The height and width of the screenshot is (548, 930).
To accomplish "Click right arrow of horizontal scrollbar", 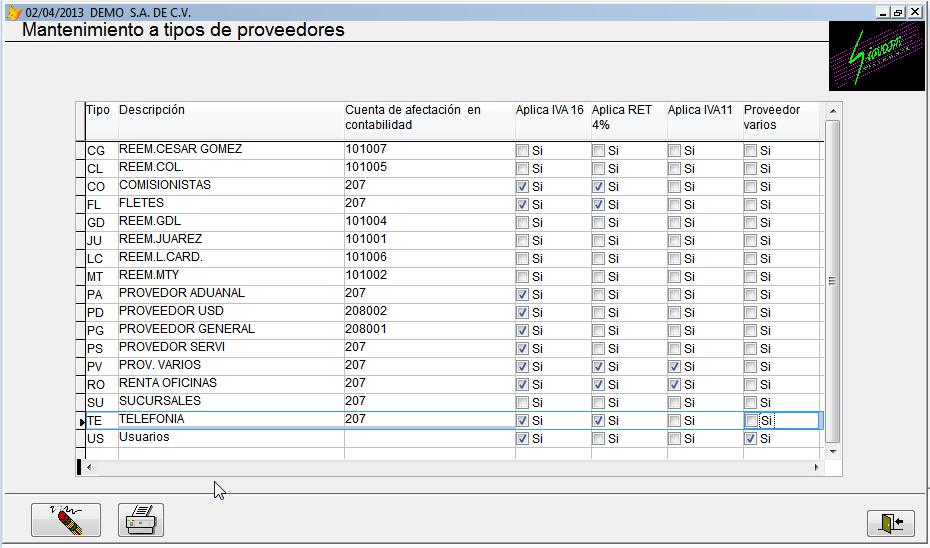I will click(817, 467).
